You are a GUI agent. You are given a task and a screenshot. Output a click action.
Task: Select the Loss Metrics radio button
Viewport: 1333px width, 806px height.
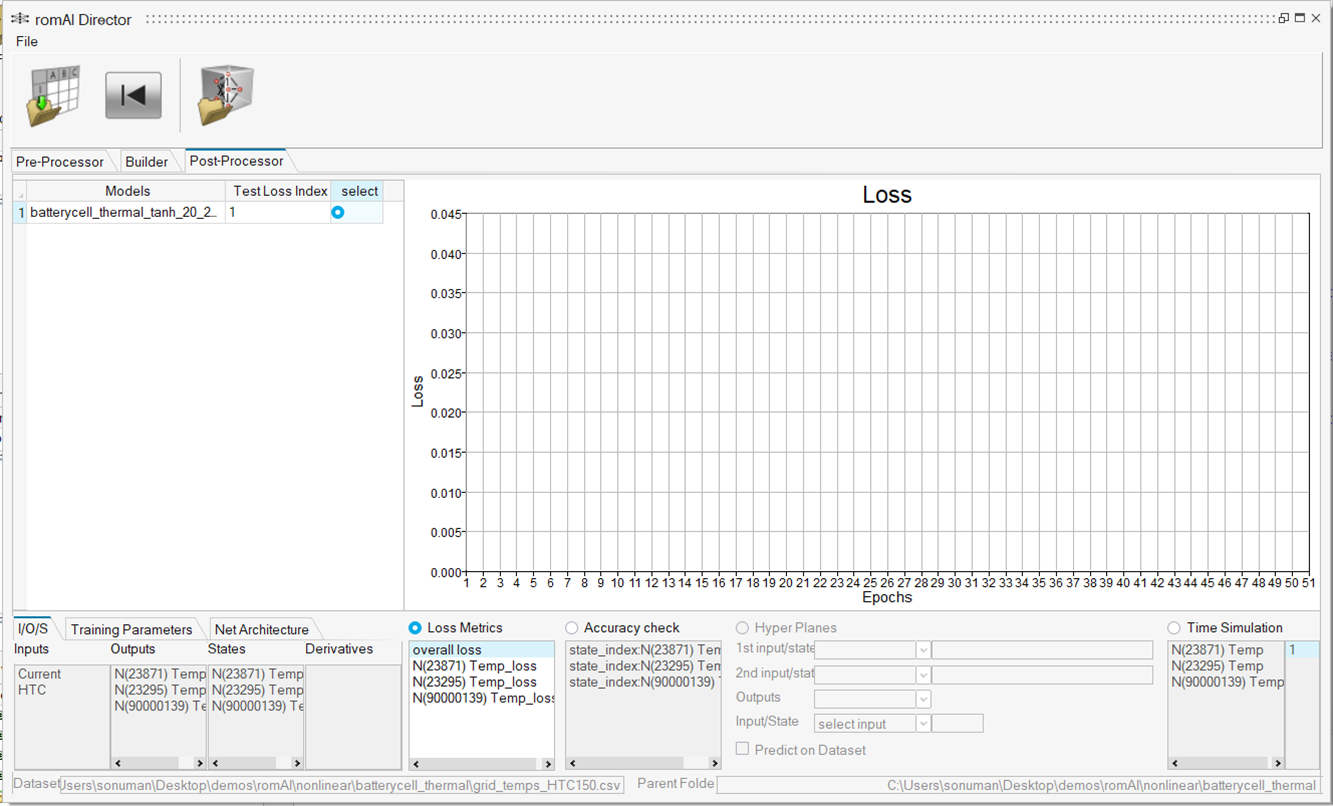[415, 628]
